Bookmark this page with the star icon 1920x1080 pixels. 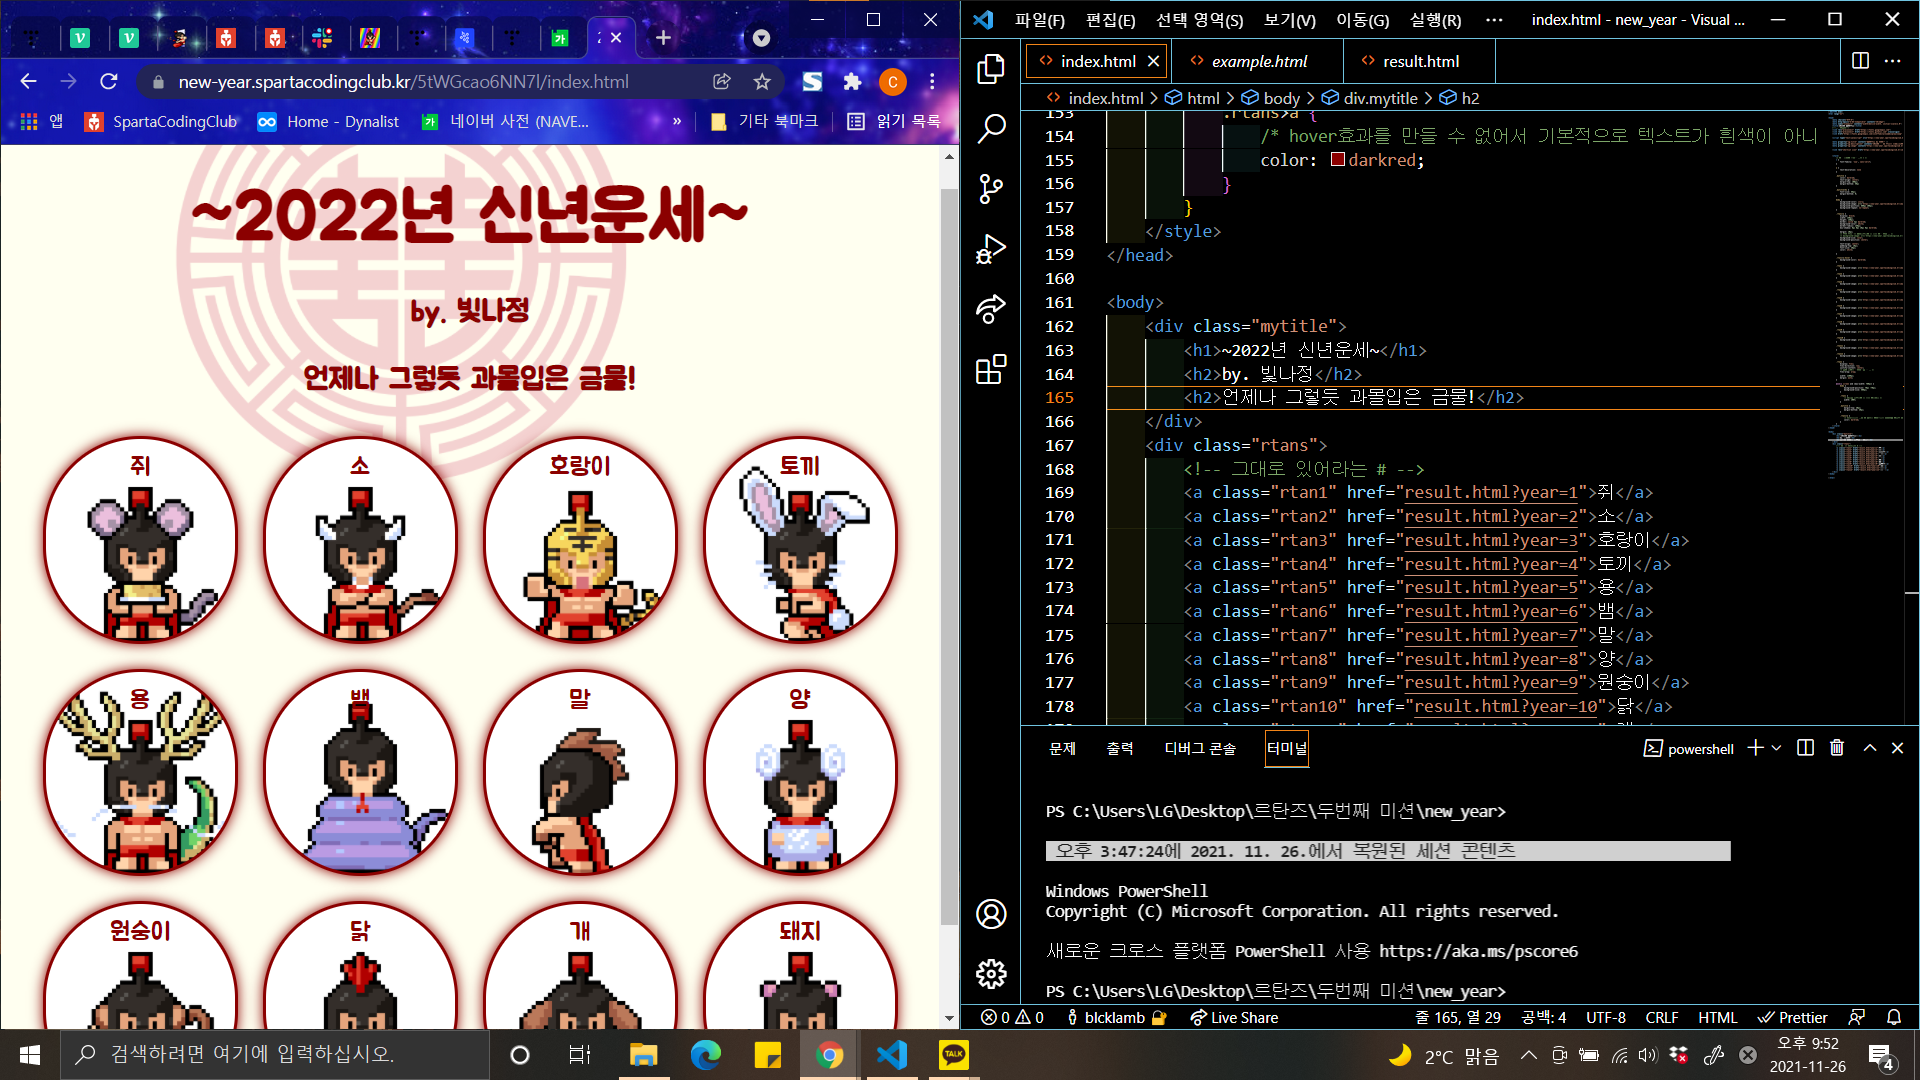[x=762, y=82]
